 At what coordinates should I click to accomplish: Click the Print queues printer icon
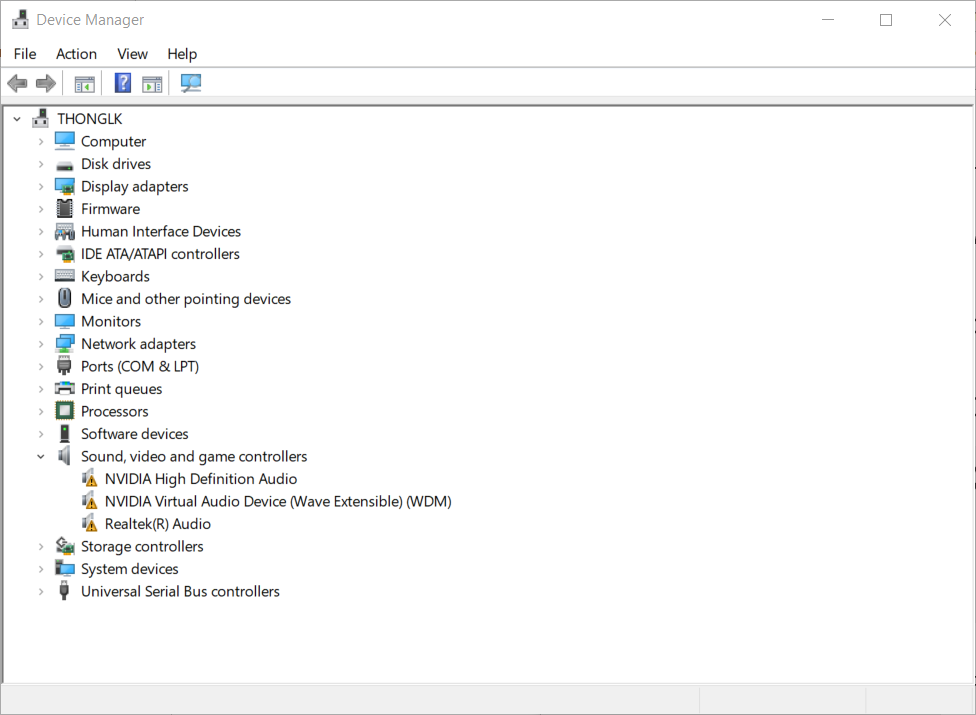tap(65, 389)
